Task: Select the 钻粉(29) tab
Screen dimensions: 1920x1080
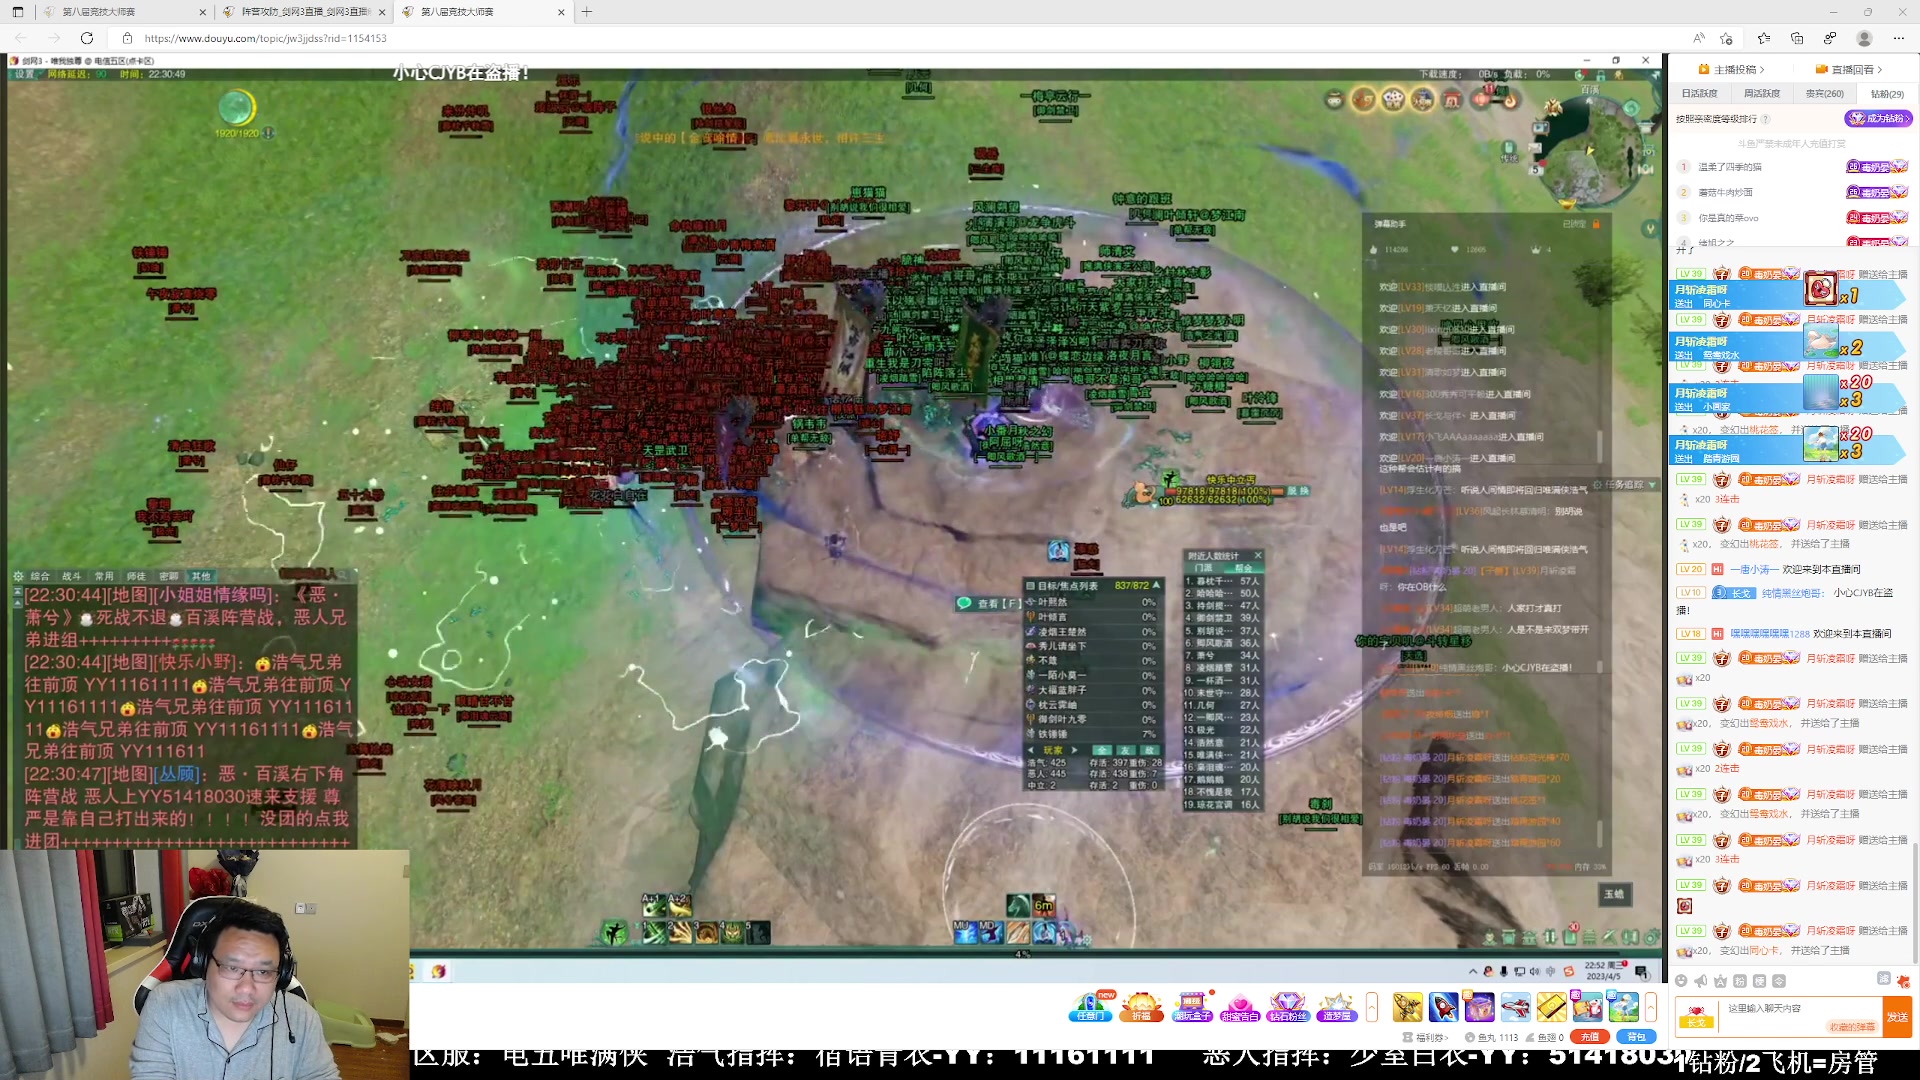Action: pyautogui.click(x=1887, y=94)
